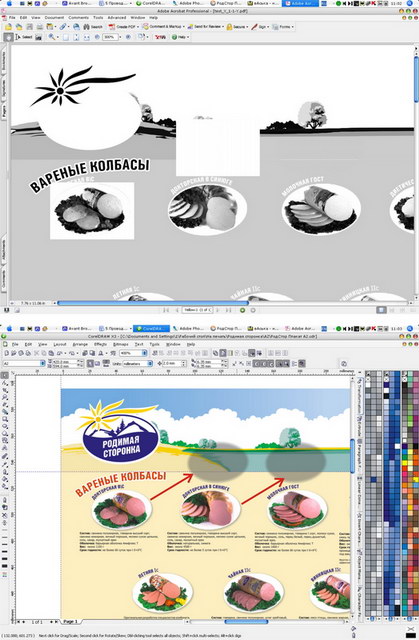Open CorelDRAW's Layout menu

click(x=60, y=344)
